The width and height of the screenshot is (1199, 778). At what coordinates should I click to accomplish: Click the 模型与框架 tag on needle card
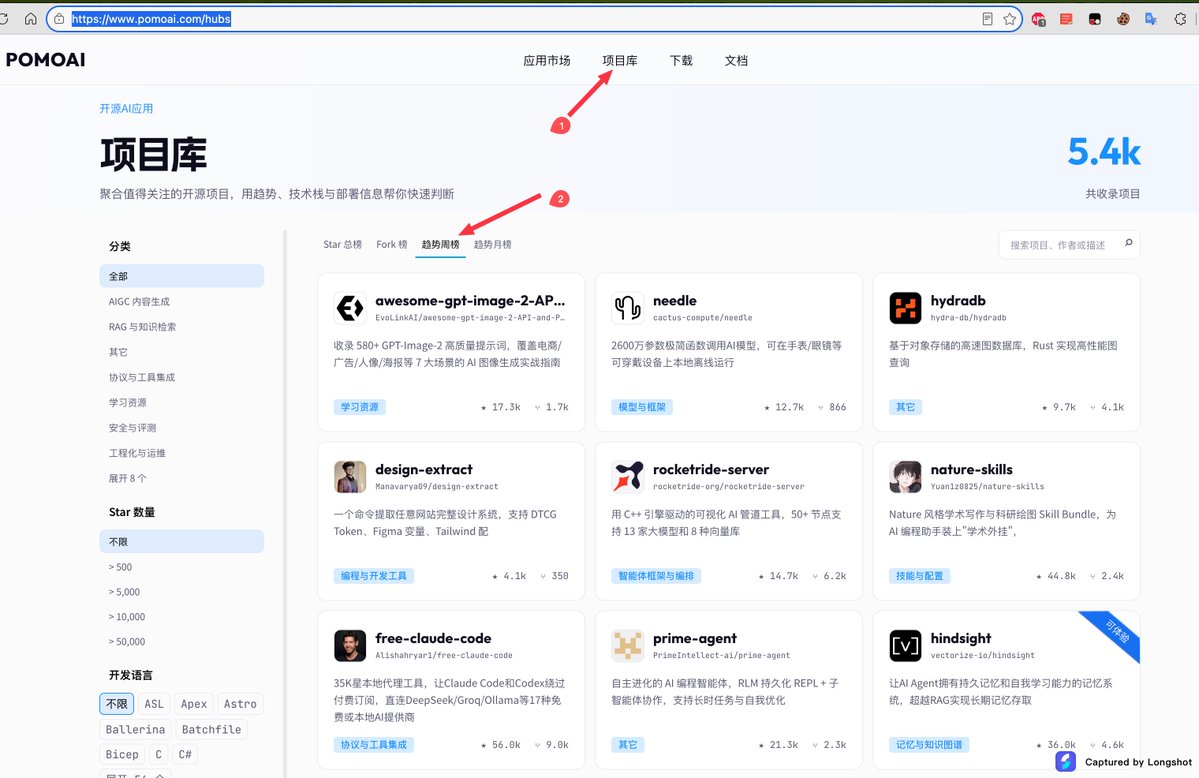tap(642, 407)
